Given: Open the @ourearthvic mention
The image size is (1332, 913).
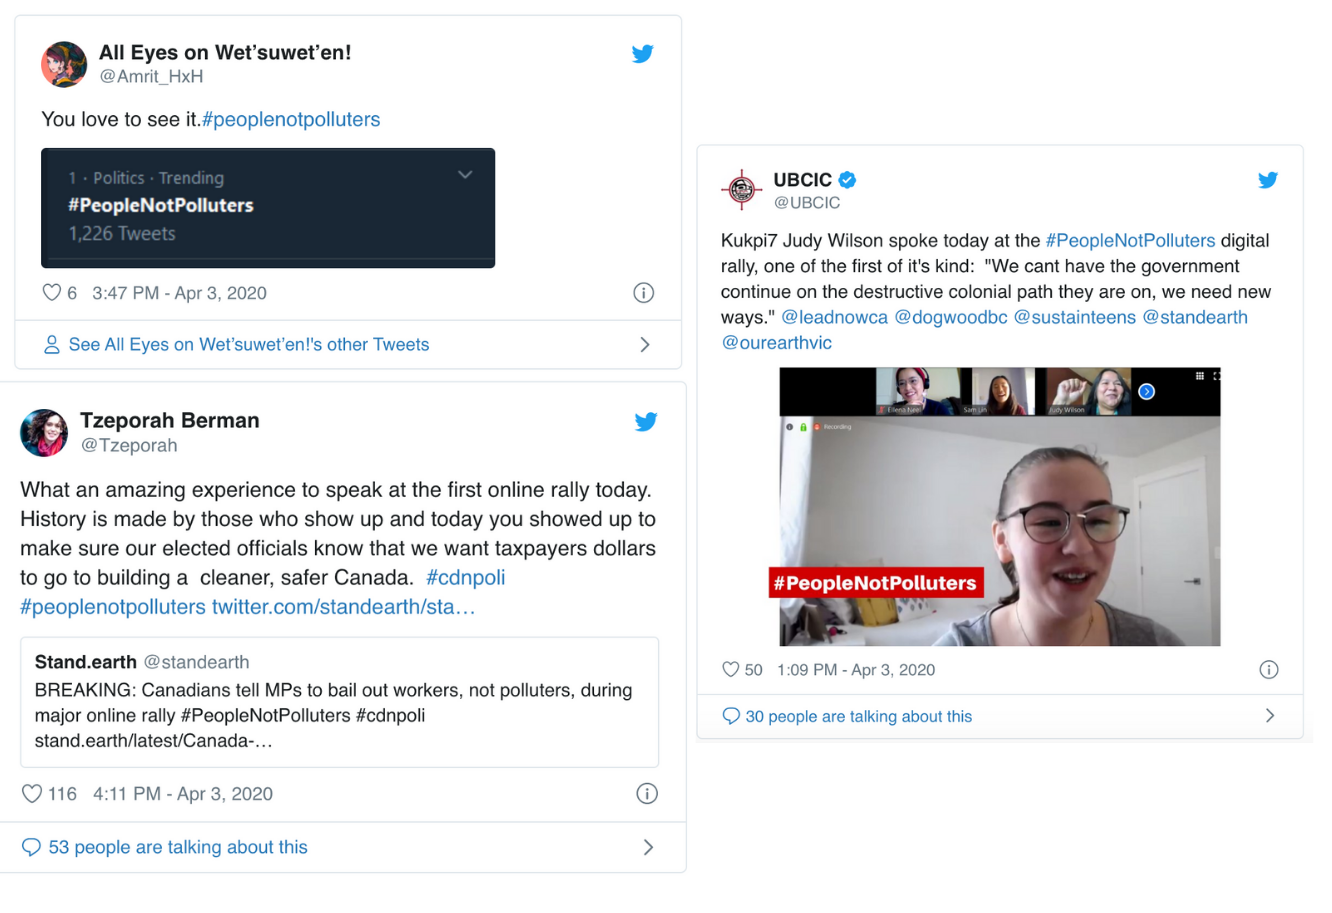Looking at the screenshot, I should 777,343.
